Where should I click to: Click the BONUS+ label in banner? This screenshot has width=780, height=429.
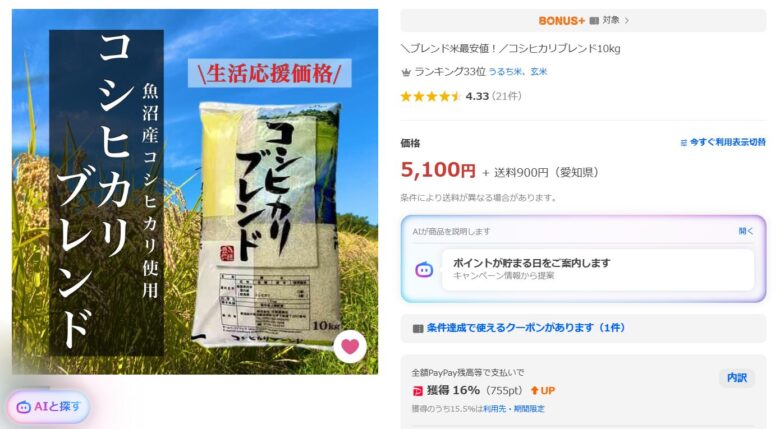pos(562,21)
